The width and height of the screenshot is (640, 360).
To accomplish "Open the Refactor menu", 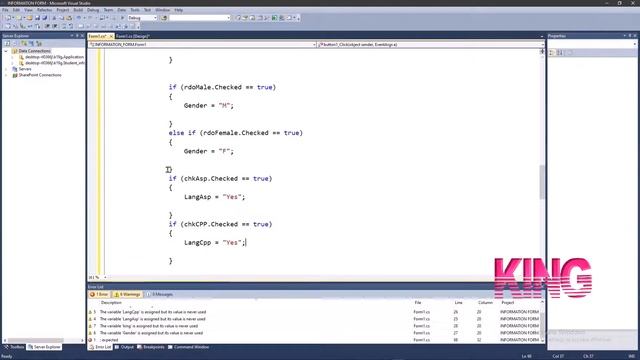I will pyautogui.click(x=44, y=10).
